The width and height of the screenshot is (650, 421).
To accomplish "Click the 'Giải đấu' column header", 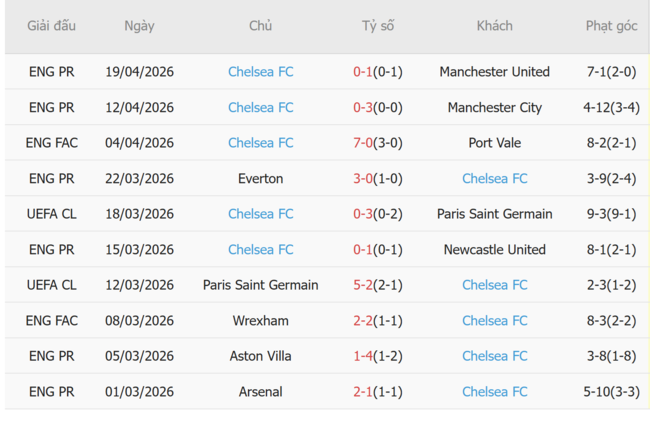I will coord(51,26).
